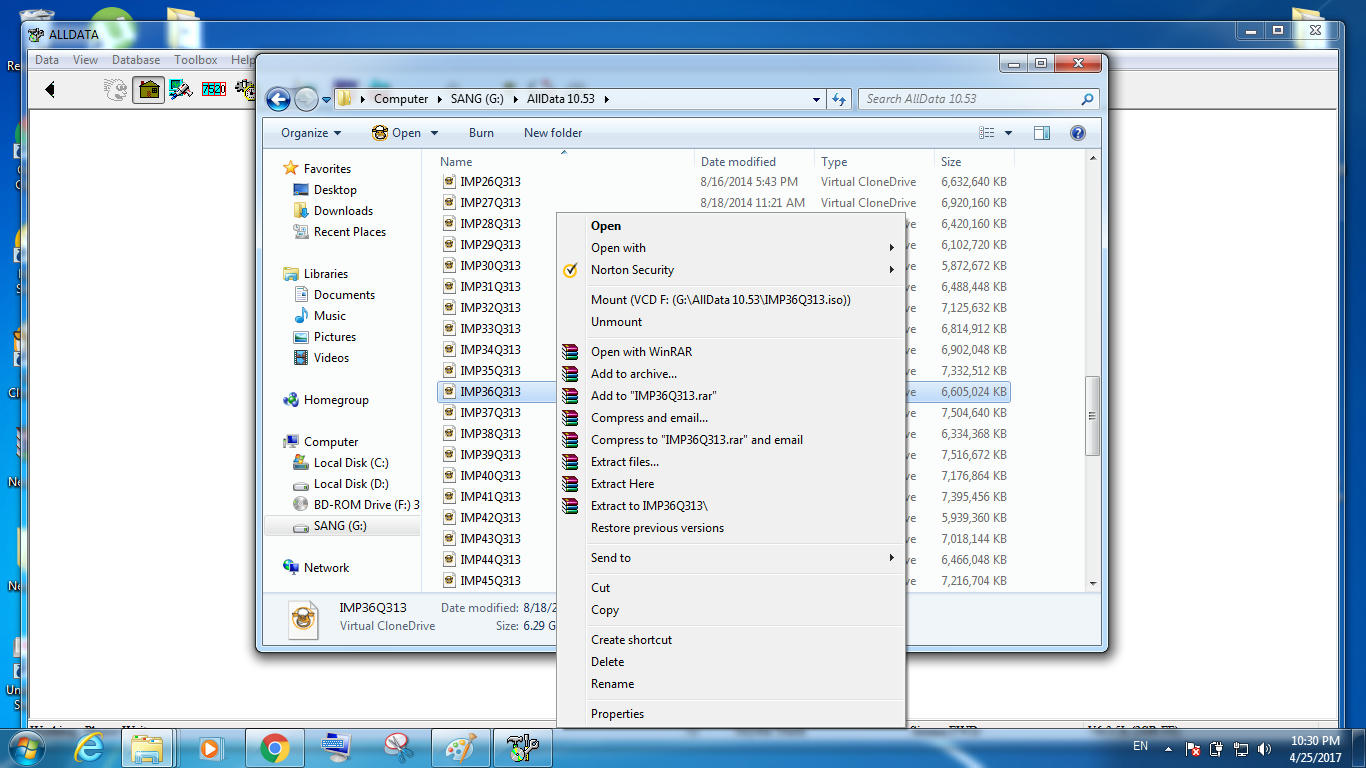Click the ALLDATA taskbar icon
This screenshot has height=768, width=1366.
click(522, 747)
